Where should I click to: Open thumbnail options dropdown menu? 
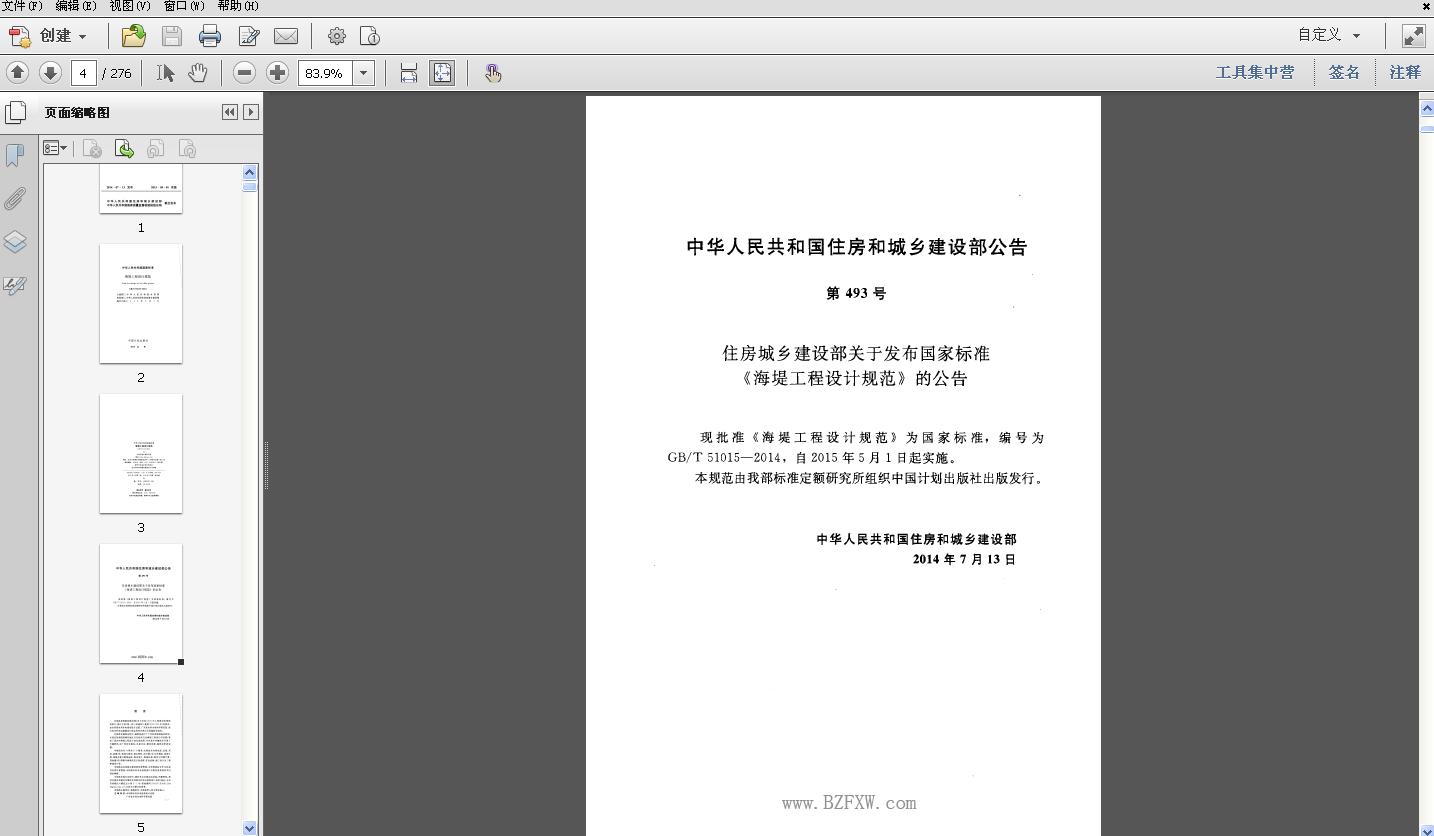point(55,148)
